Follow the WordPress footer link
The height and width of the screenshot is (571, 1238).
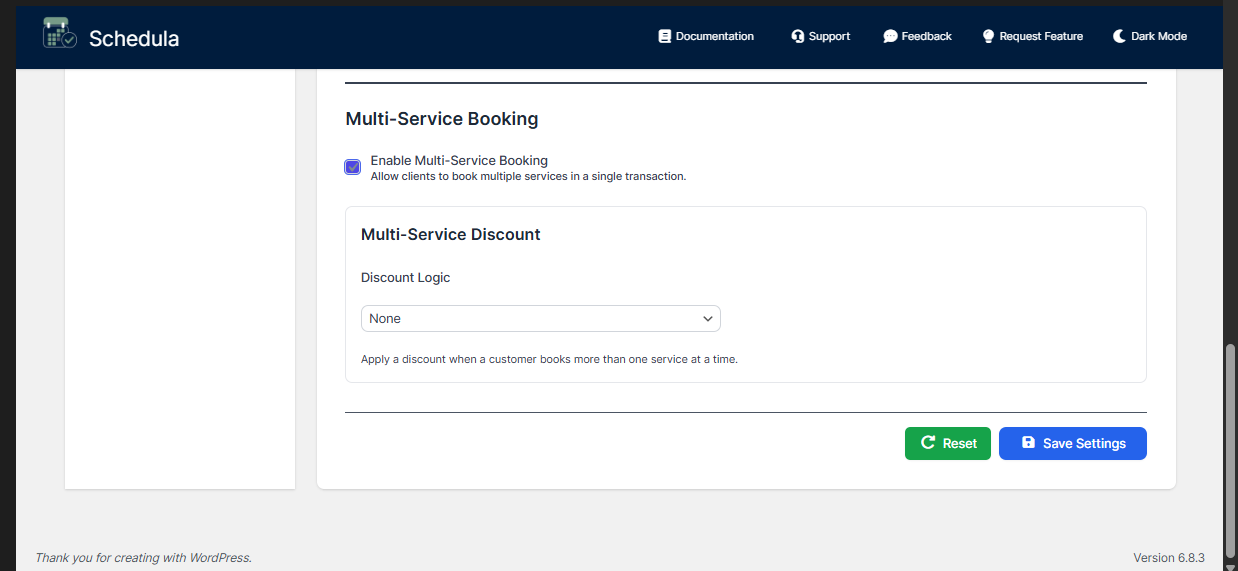tap(220, 558)
